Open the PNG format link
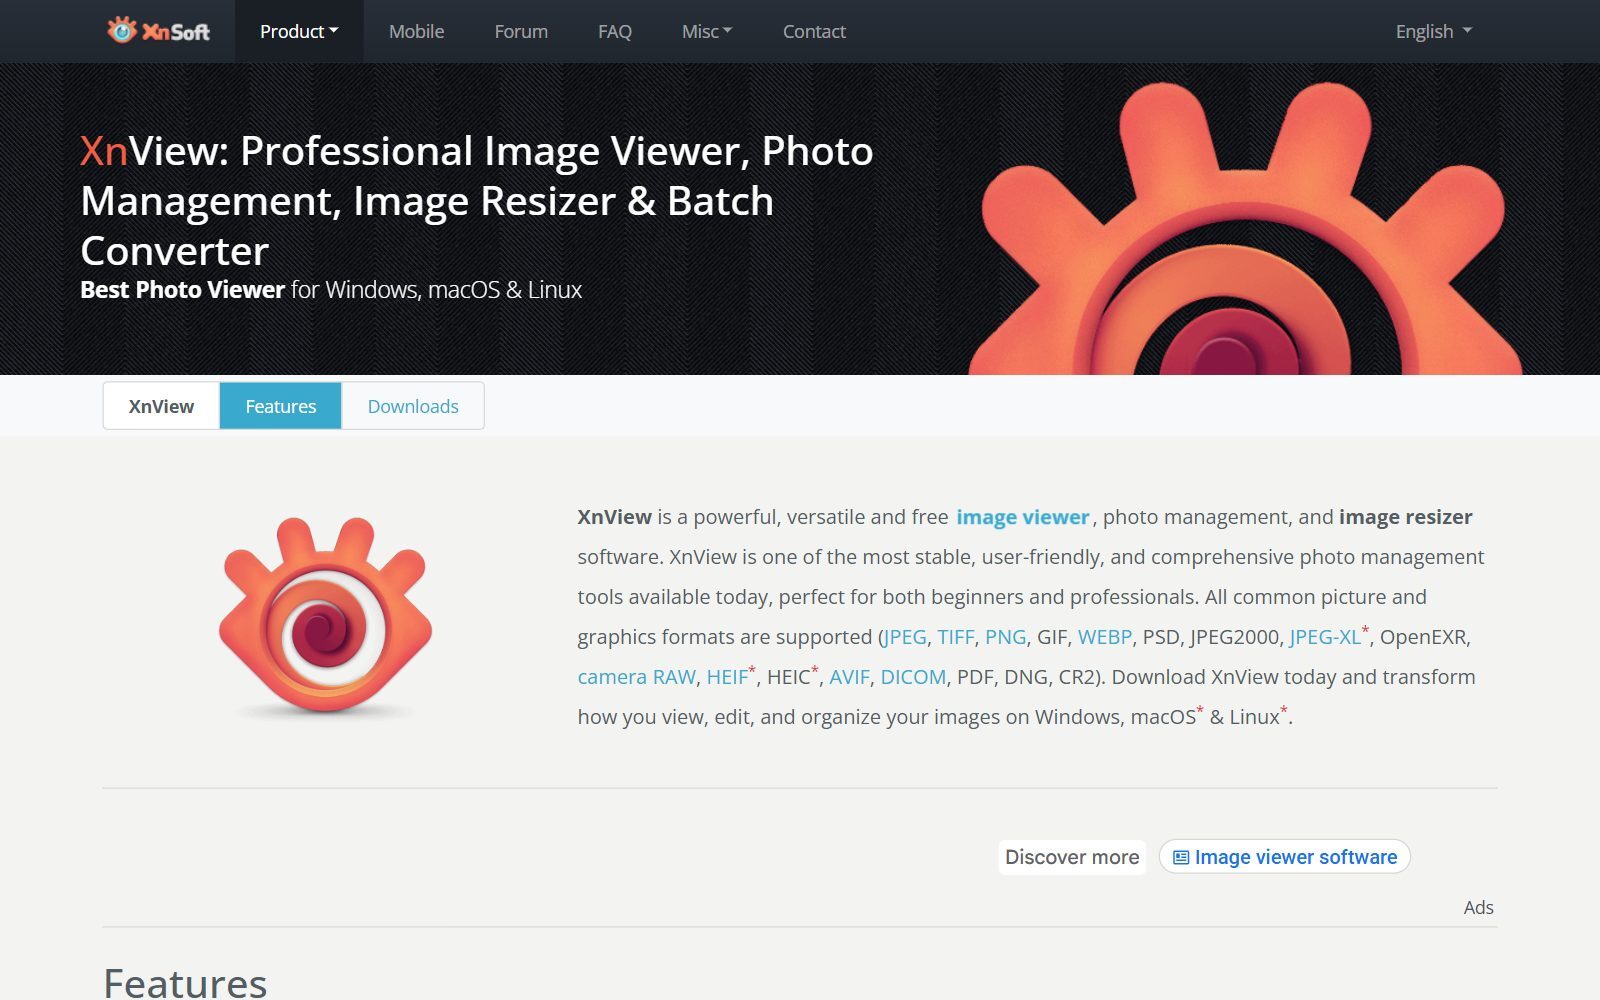The width and height of the screenshot is (1600, 1000). click(x=1005, y=637)
